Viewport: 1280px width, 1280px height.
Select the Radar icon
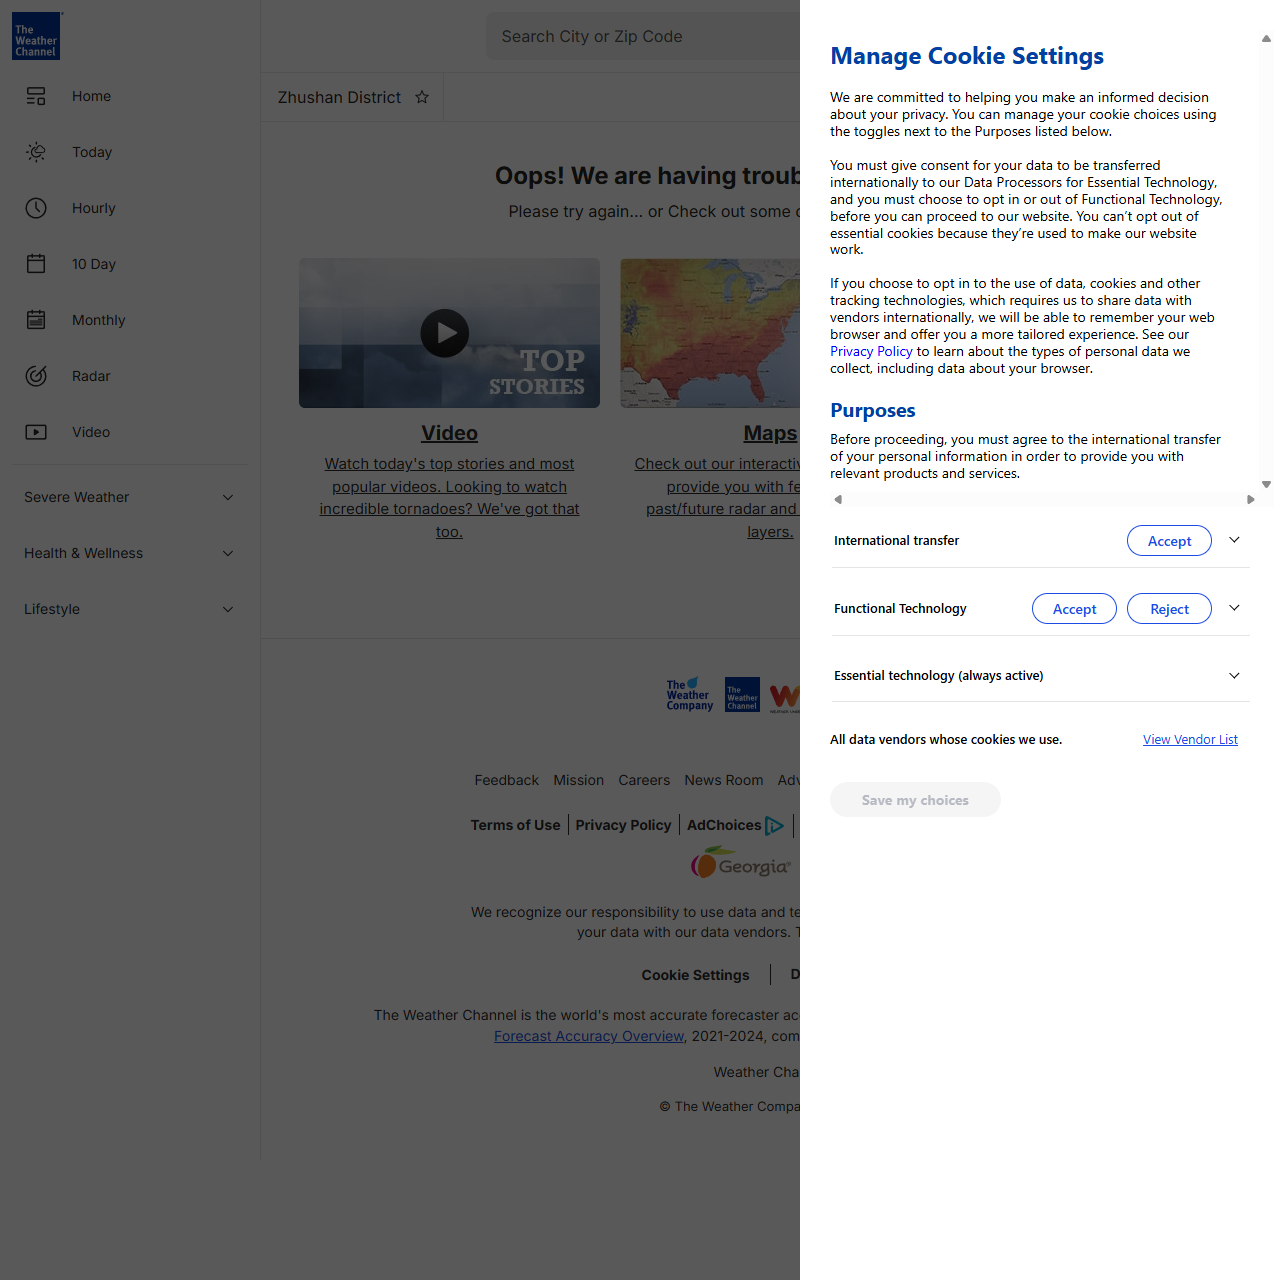click(36, 376)
